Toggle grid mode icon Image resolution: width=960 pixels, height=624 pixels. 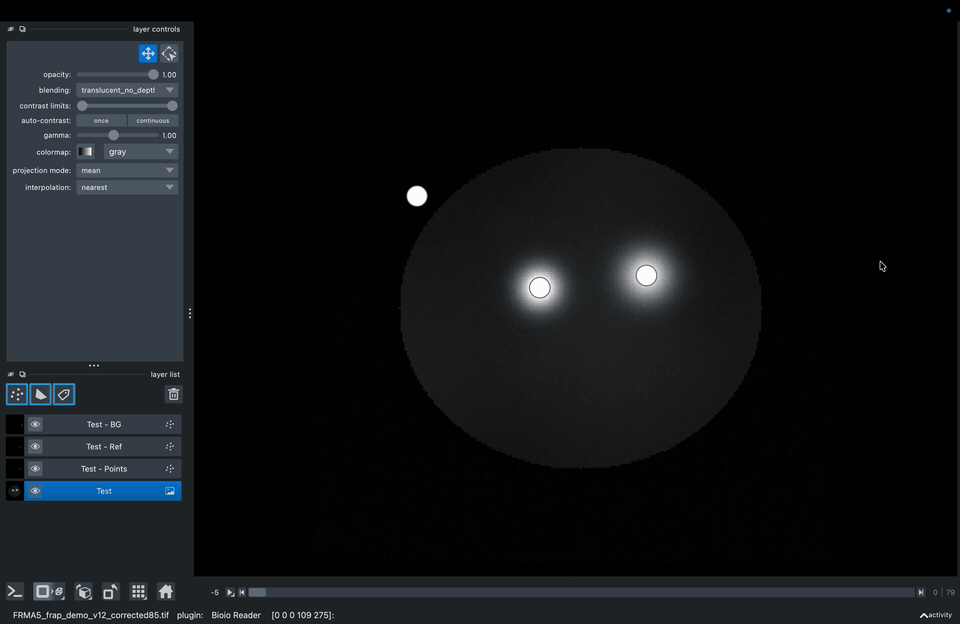click(138, 592)
